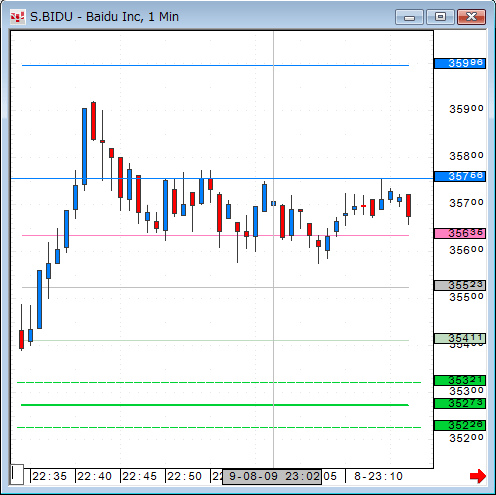Click the 22:50 time axis label
The image size is (496, 495).
[x=184, y=476]
